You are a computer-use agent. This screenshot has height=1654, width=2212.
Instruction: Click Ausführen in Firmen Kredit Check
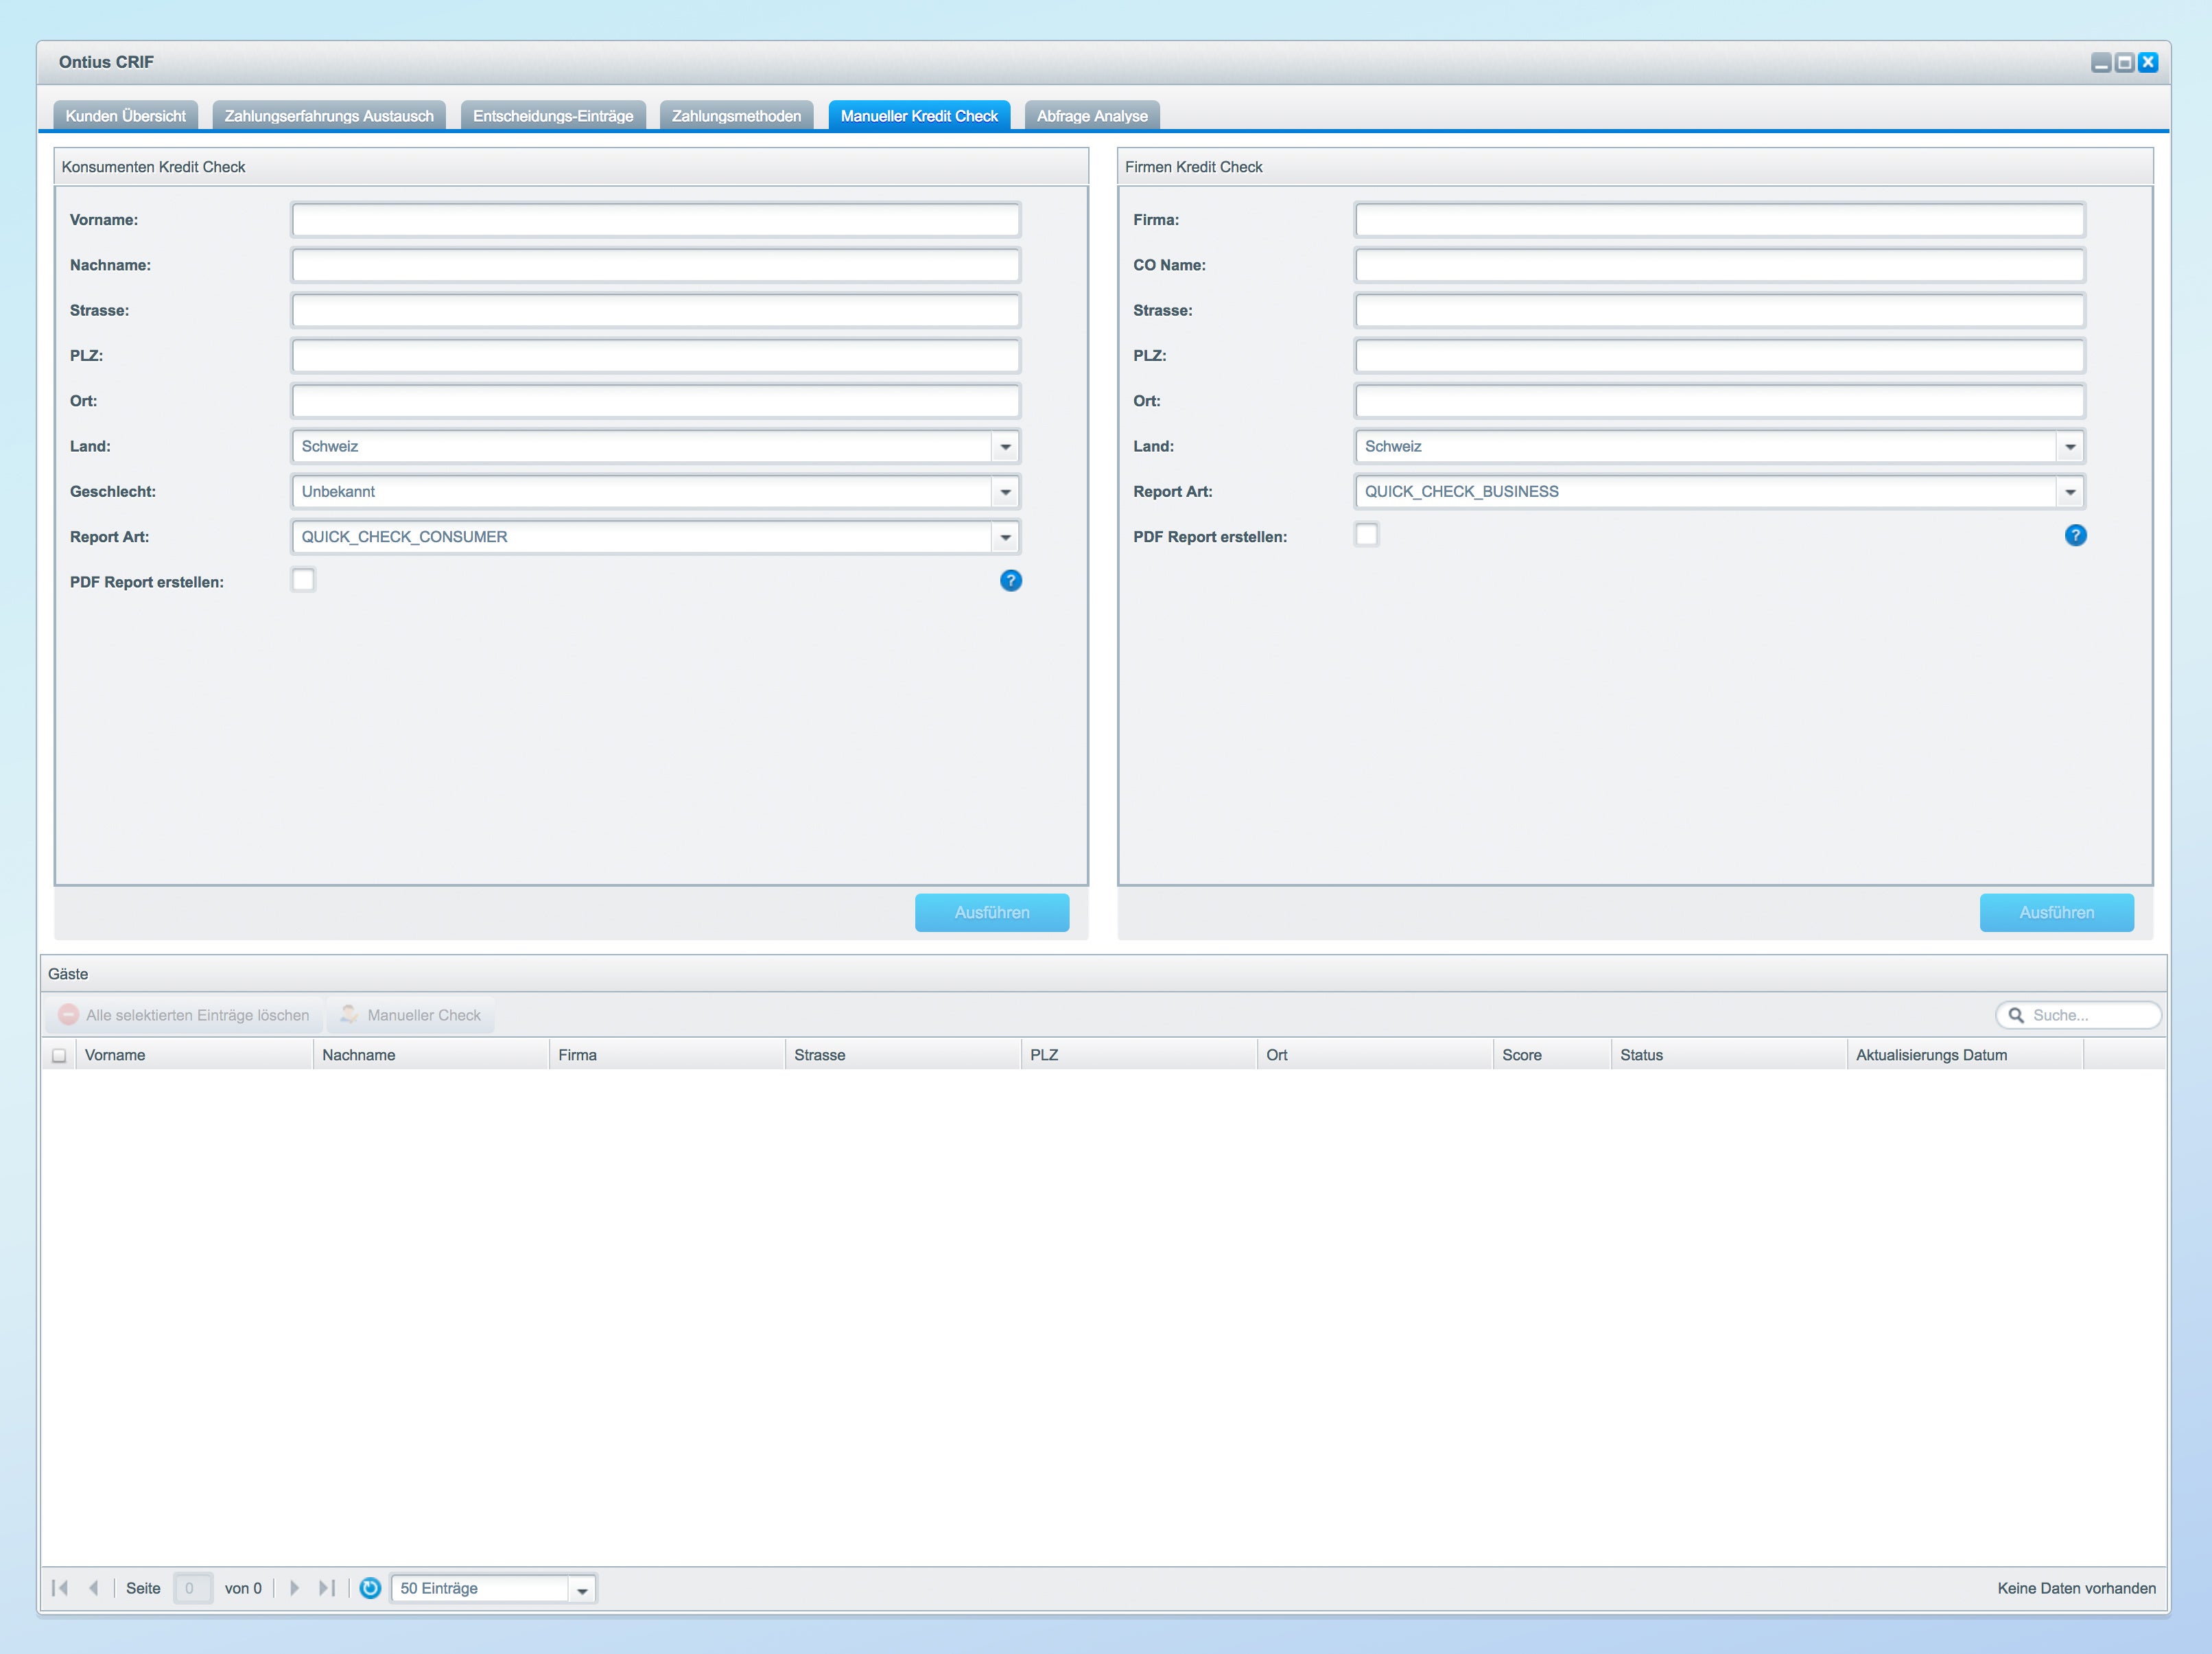[x=2056, y=912]
